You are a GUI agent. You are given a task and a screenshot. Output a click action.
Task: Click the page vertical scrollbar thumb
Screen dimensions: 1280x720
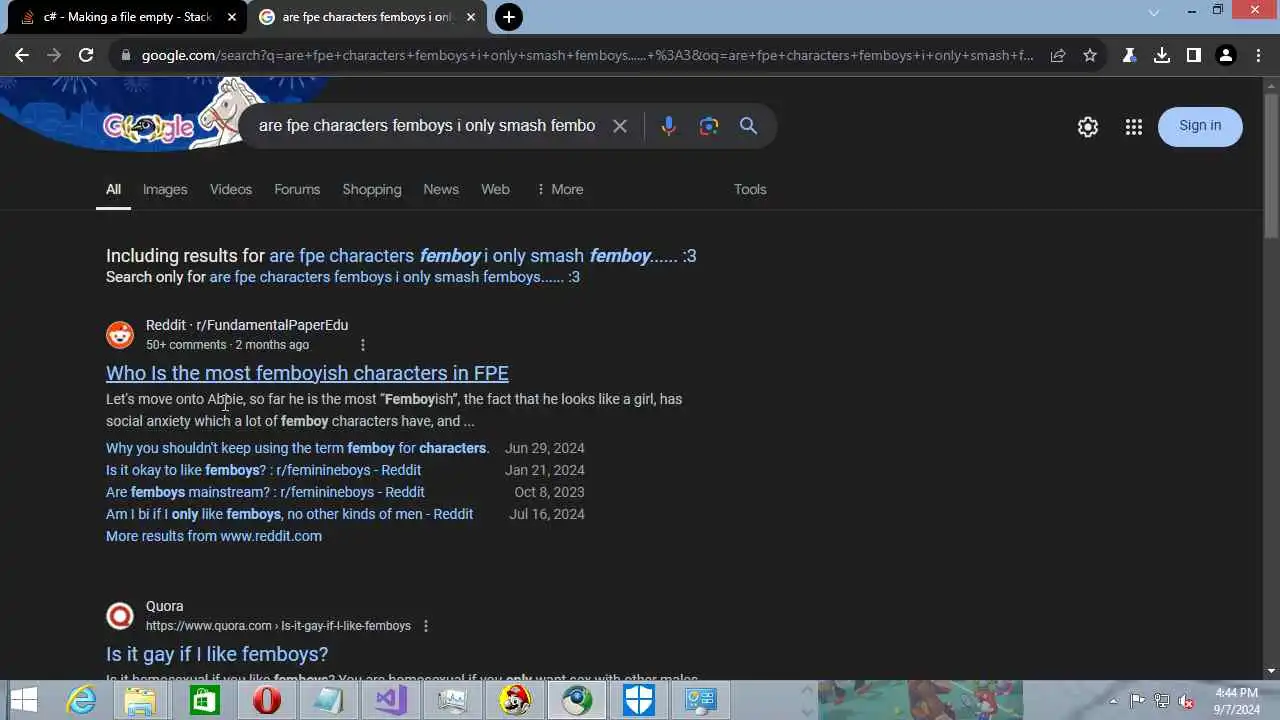click(1271, 165)
